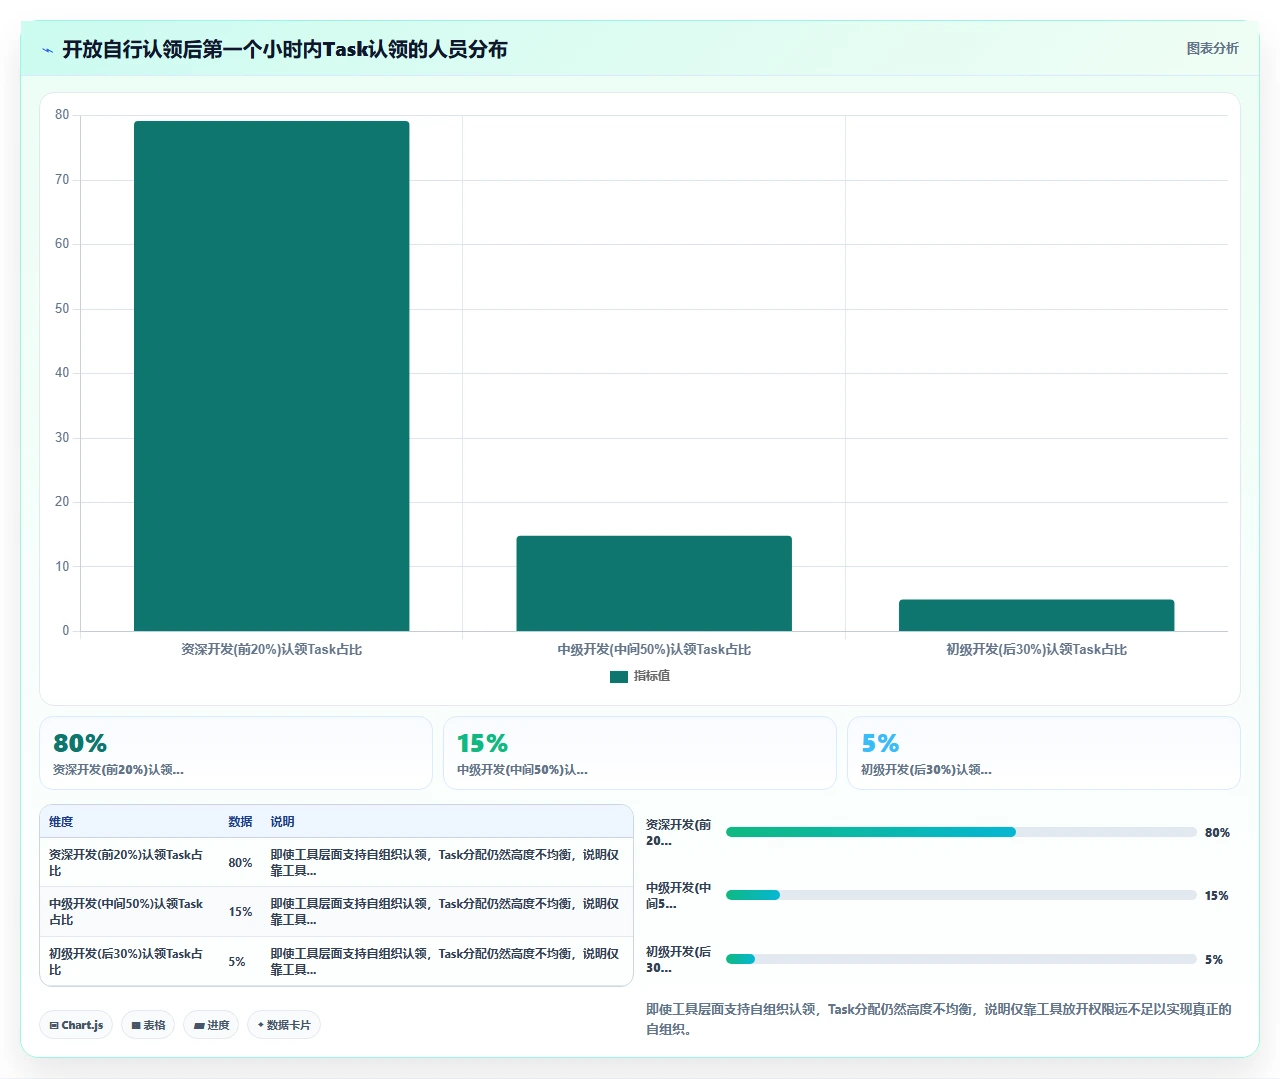Click the 15% progress bar for 中级开发
1280x1079 pixels.
tap(961, 895)
